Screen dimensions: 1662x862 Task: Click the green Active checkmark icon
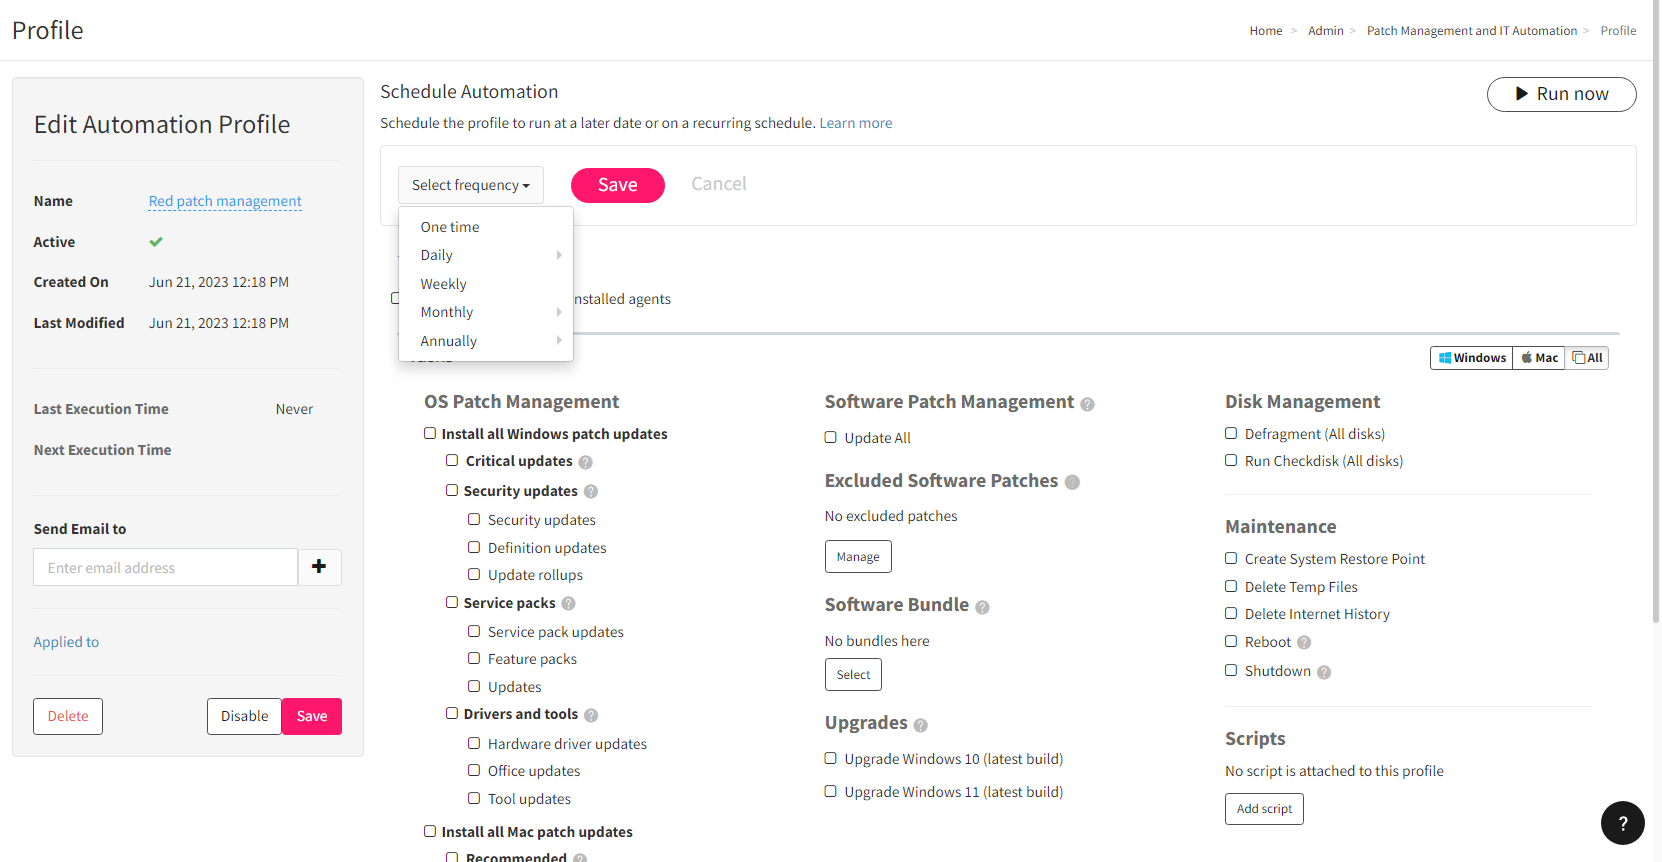point(156,242)
